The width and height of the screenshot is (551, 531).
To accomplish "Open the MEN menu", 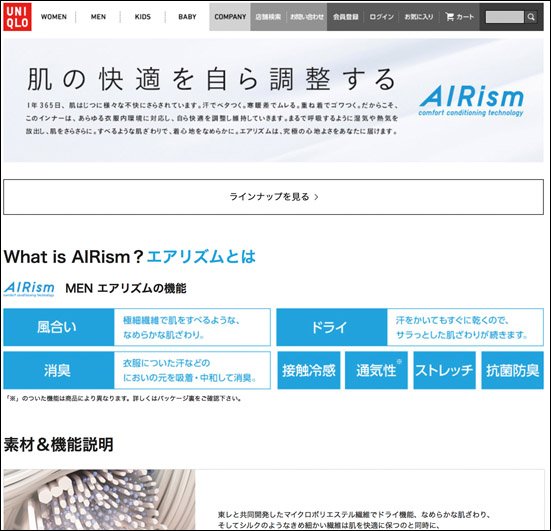I will [x=98, y=17].
